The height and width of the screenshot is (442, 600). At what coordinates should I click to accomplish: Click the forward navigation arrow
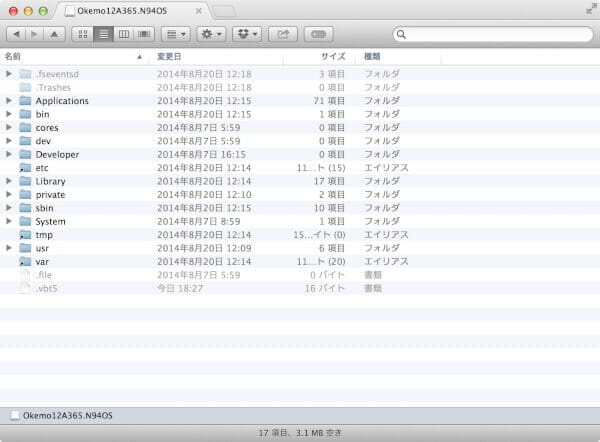click(34, 34)
